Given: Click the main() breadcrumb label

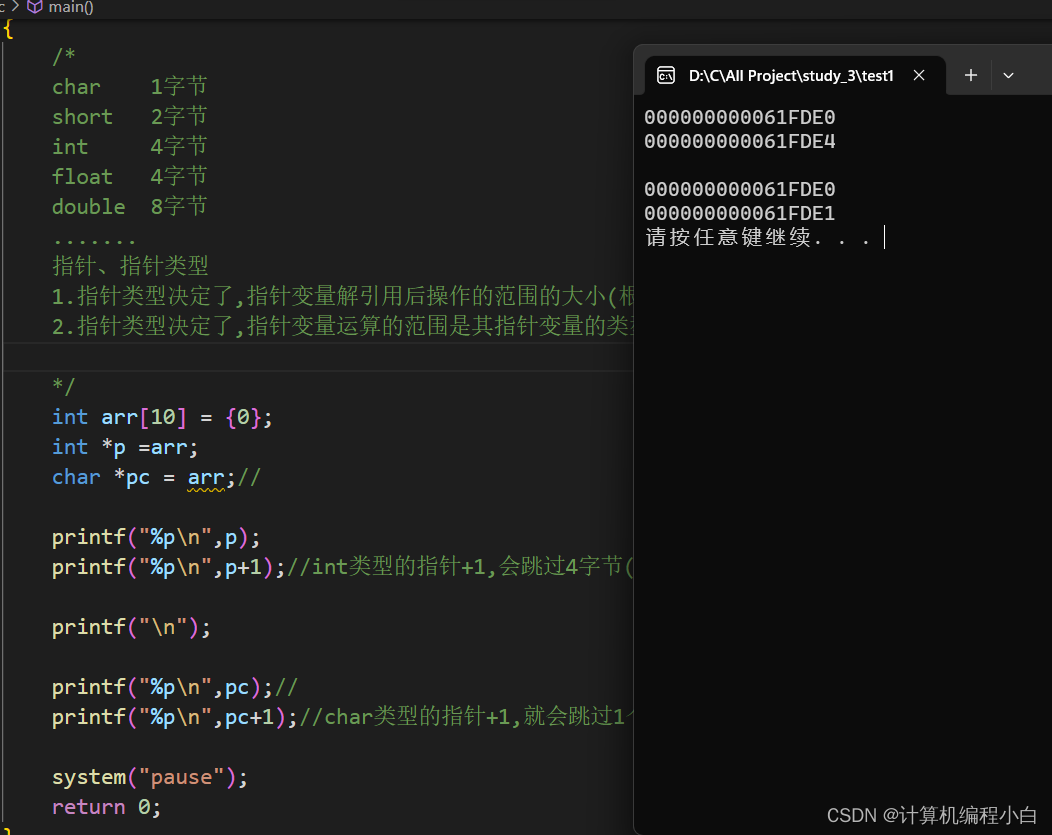Looking at the screenshot, I should click(71, 7).
